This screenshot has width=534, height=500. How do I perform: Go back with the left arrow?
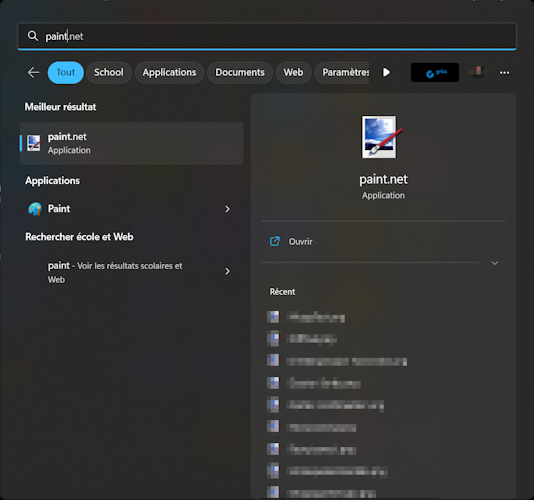(33, 72)
